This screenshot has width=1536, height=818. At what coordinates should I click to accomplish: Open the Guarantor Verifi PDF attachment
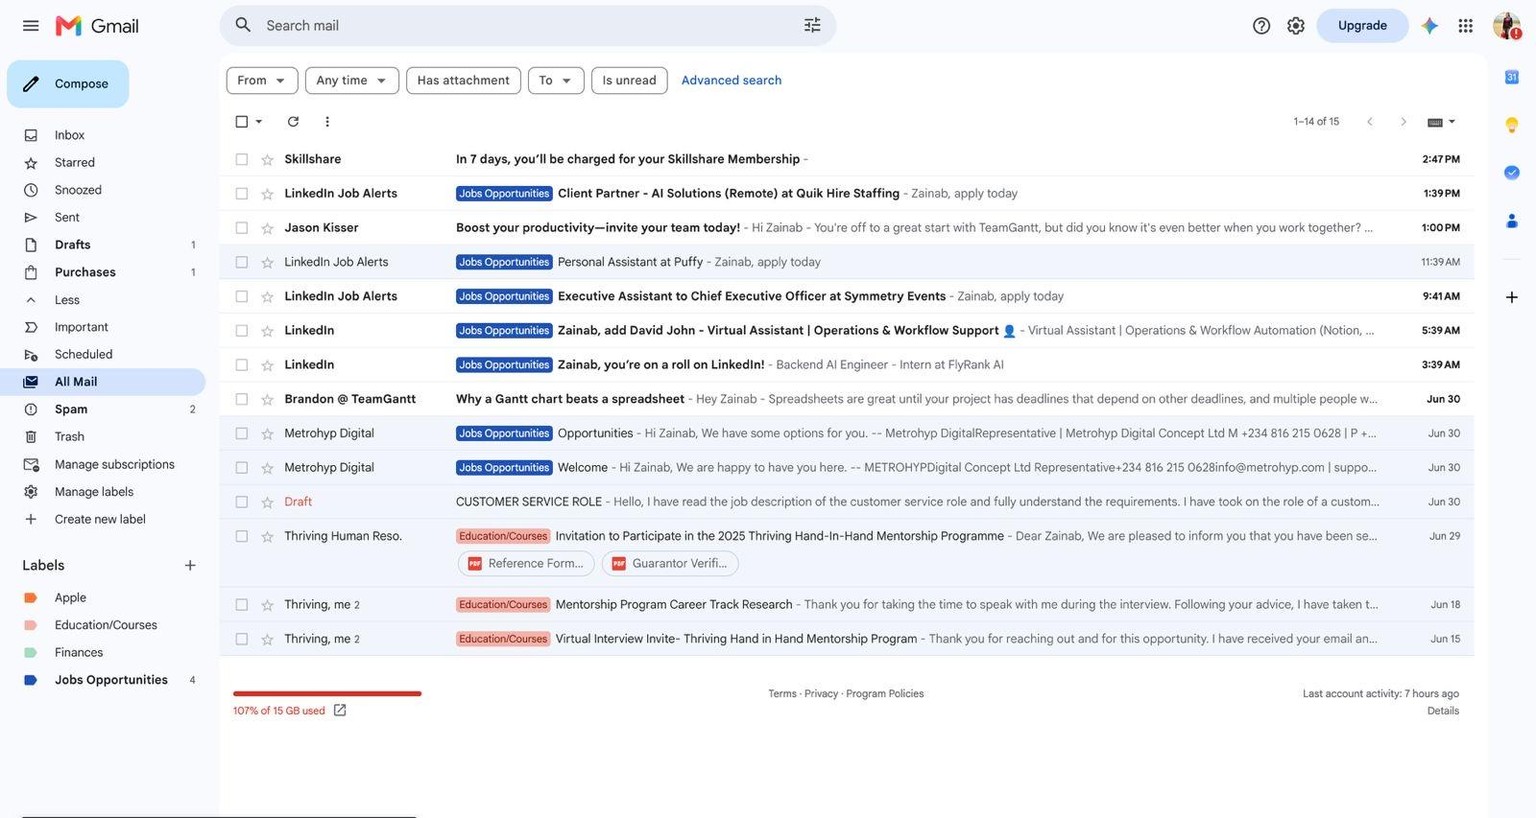point(670,563)
